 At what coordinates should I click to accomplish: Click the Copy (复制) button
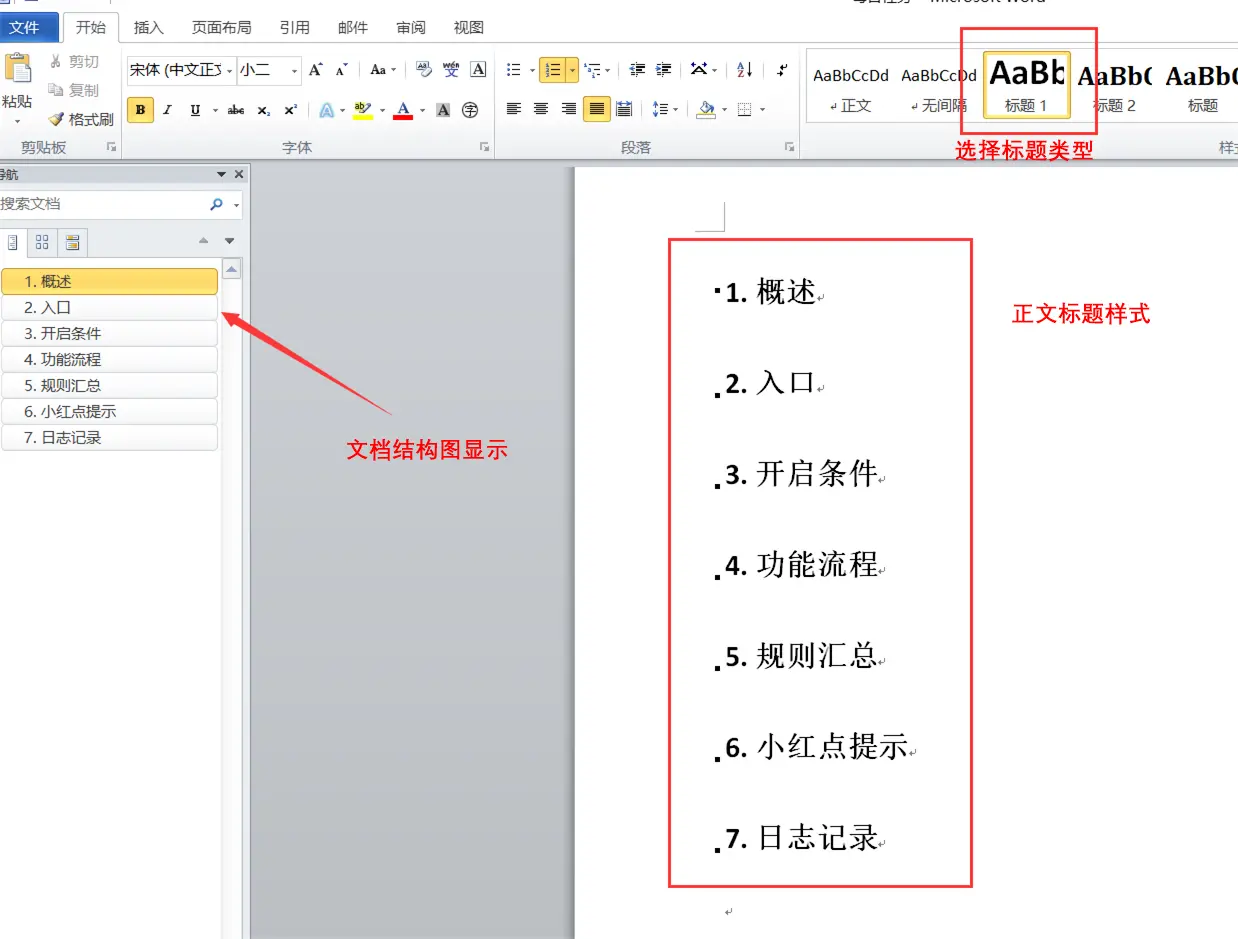(x=74, y=90)
